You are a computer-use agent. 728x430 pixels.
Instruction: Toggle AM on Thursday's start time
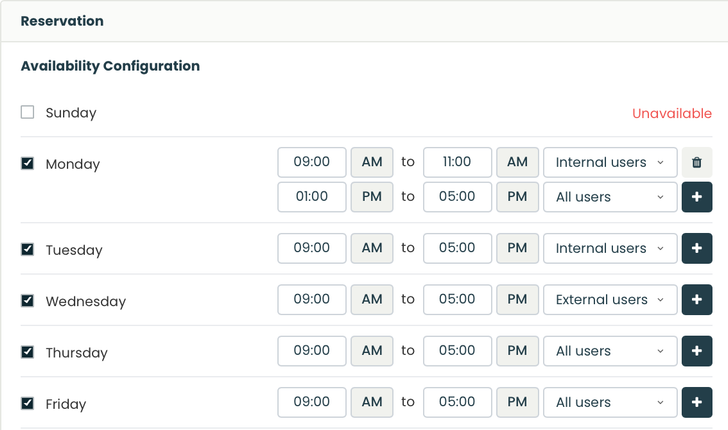372,351
